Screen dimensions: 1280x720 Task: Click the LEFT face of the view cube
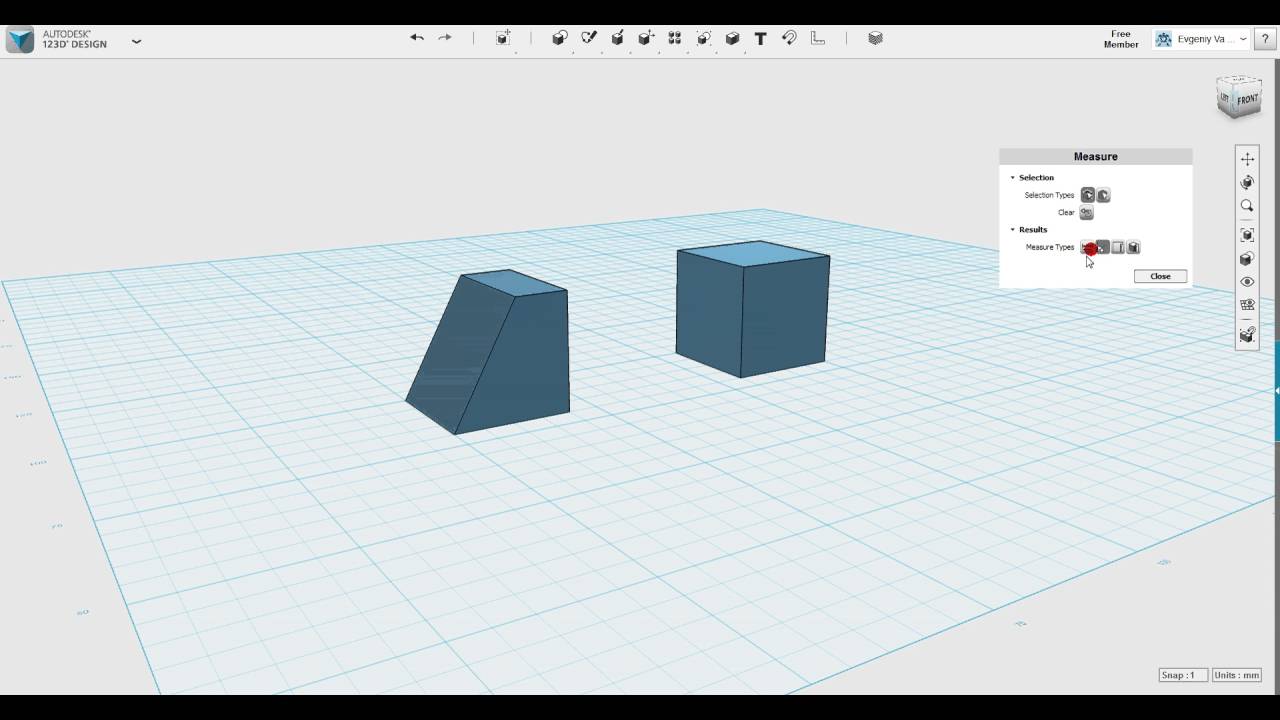point(1226,96)
